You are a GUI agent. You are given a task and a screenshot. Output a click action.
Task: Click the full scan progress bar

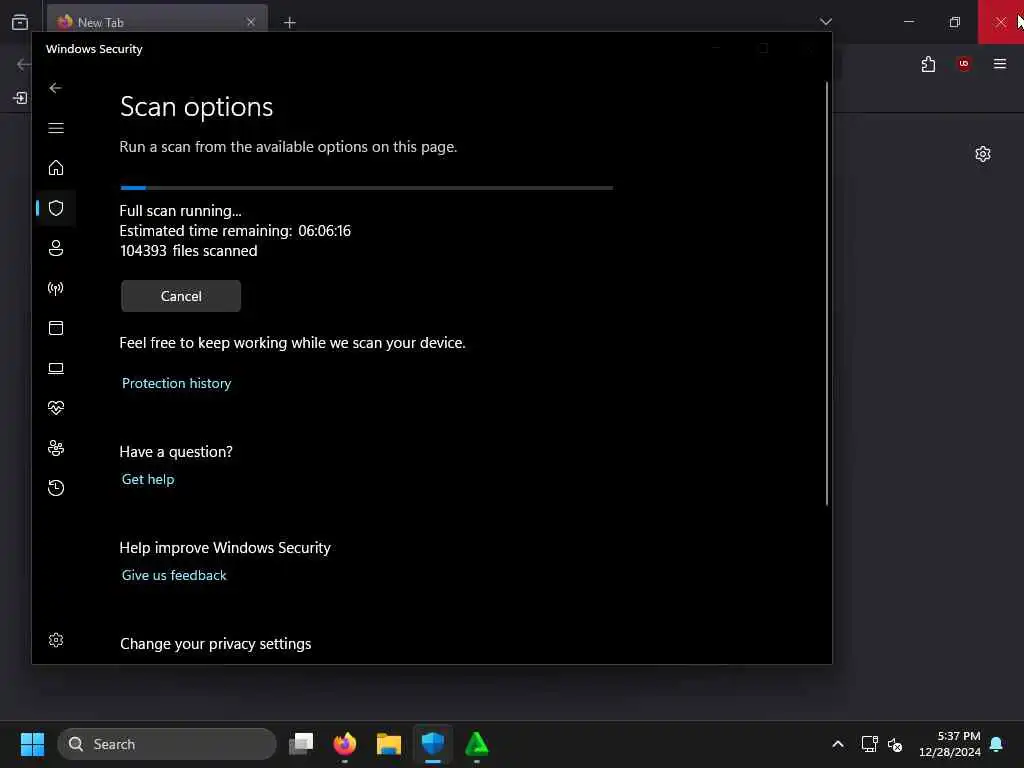(366, 188)
